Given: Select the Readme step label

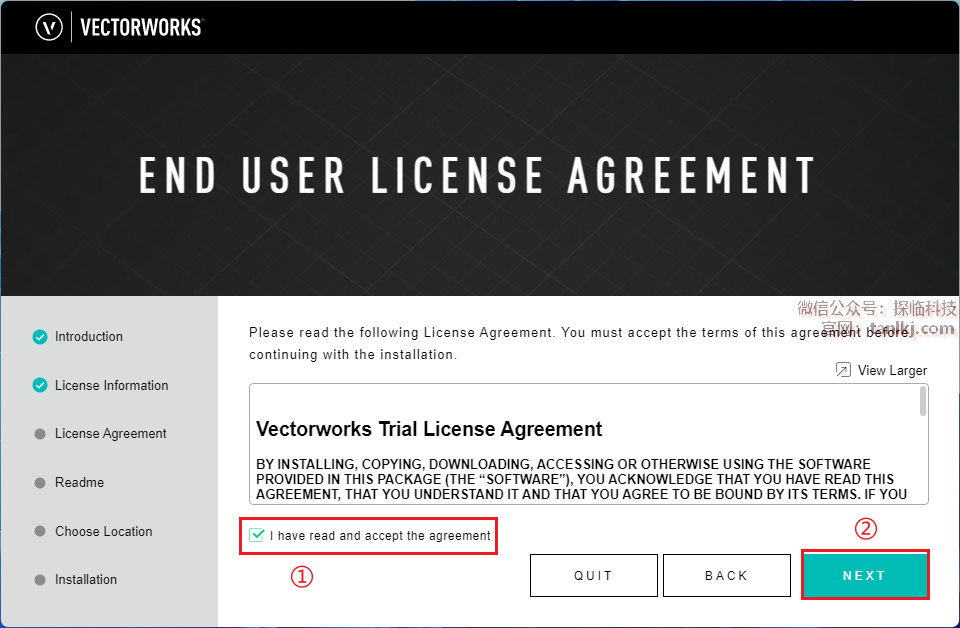Looking at the screenshot, I should click(80, 483).
